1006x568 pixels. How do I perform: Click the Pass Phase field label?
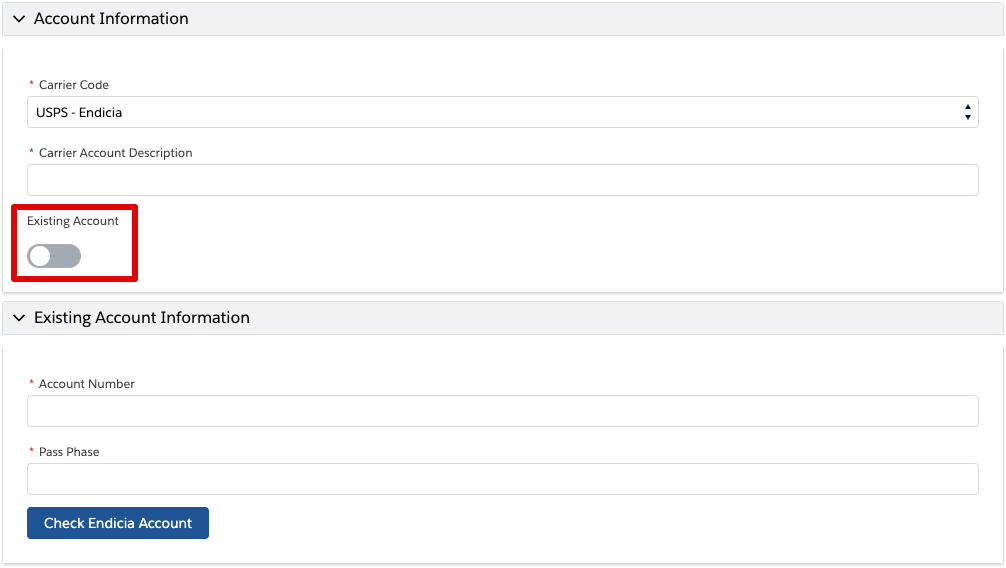click(69, 452)
